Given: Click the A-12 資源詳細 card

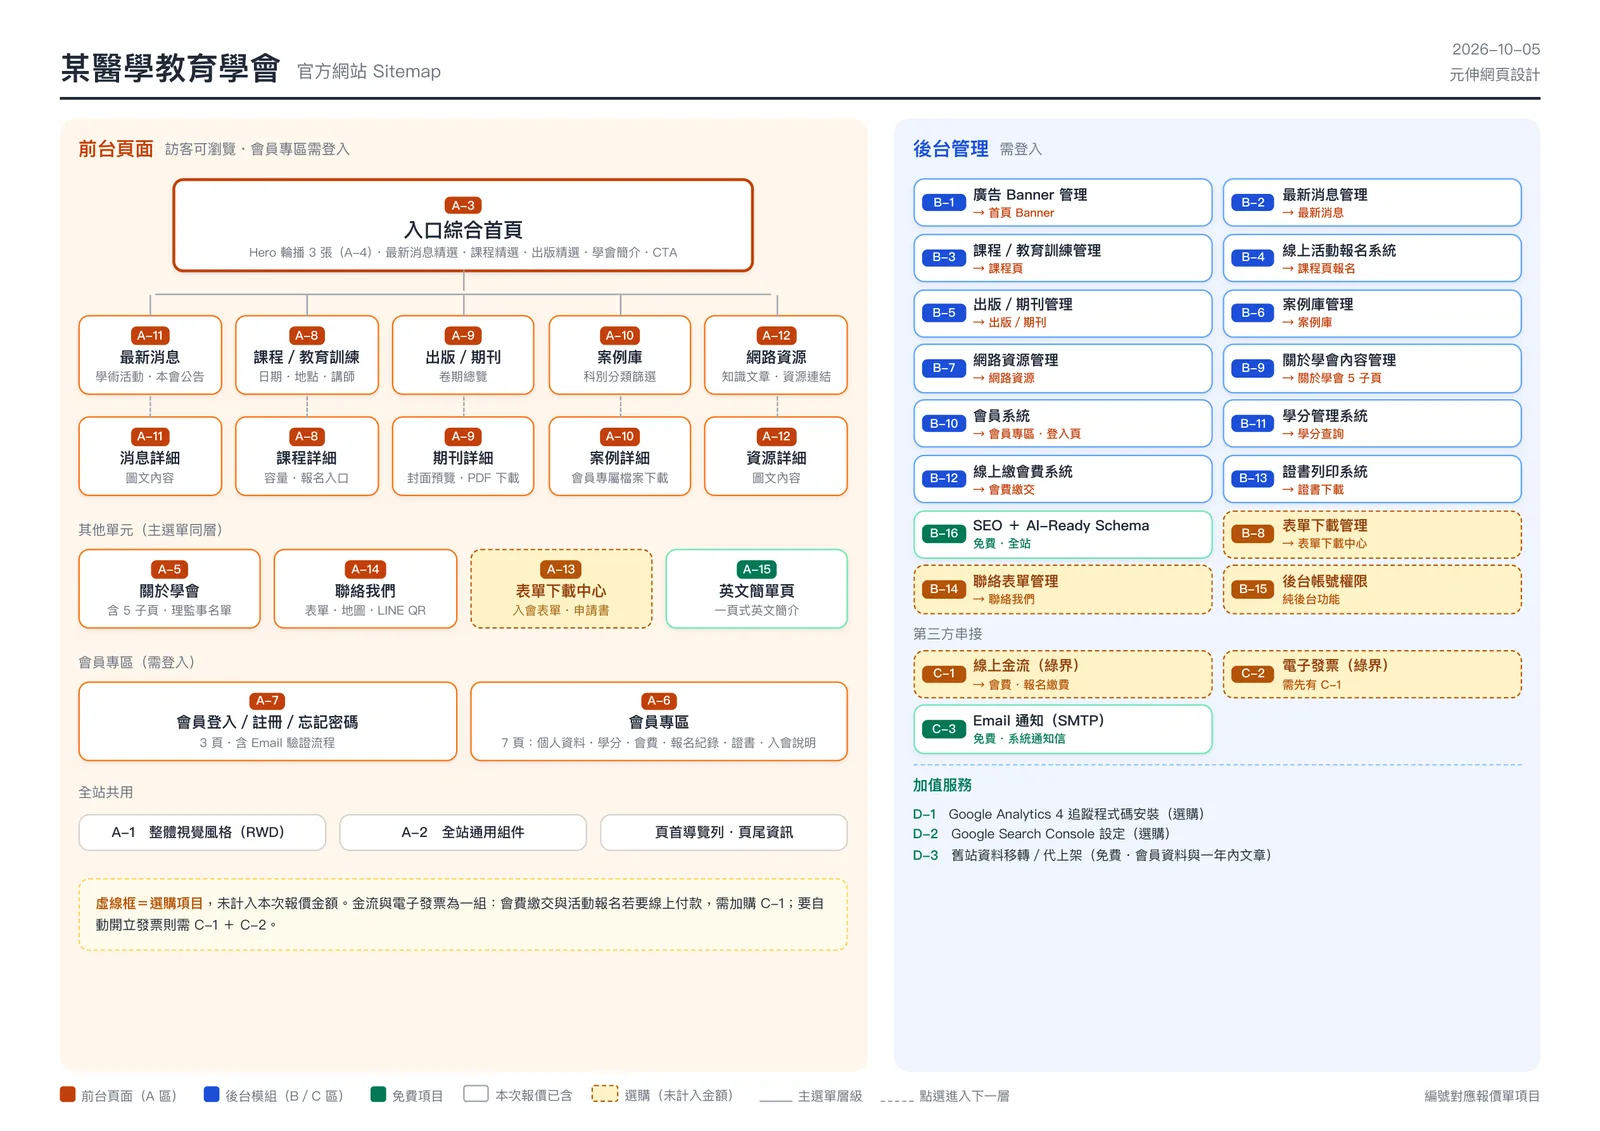Looking at the screenshot, I should click(x=776, y=456).
